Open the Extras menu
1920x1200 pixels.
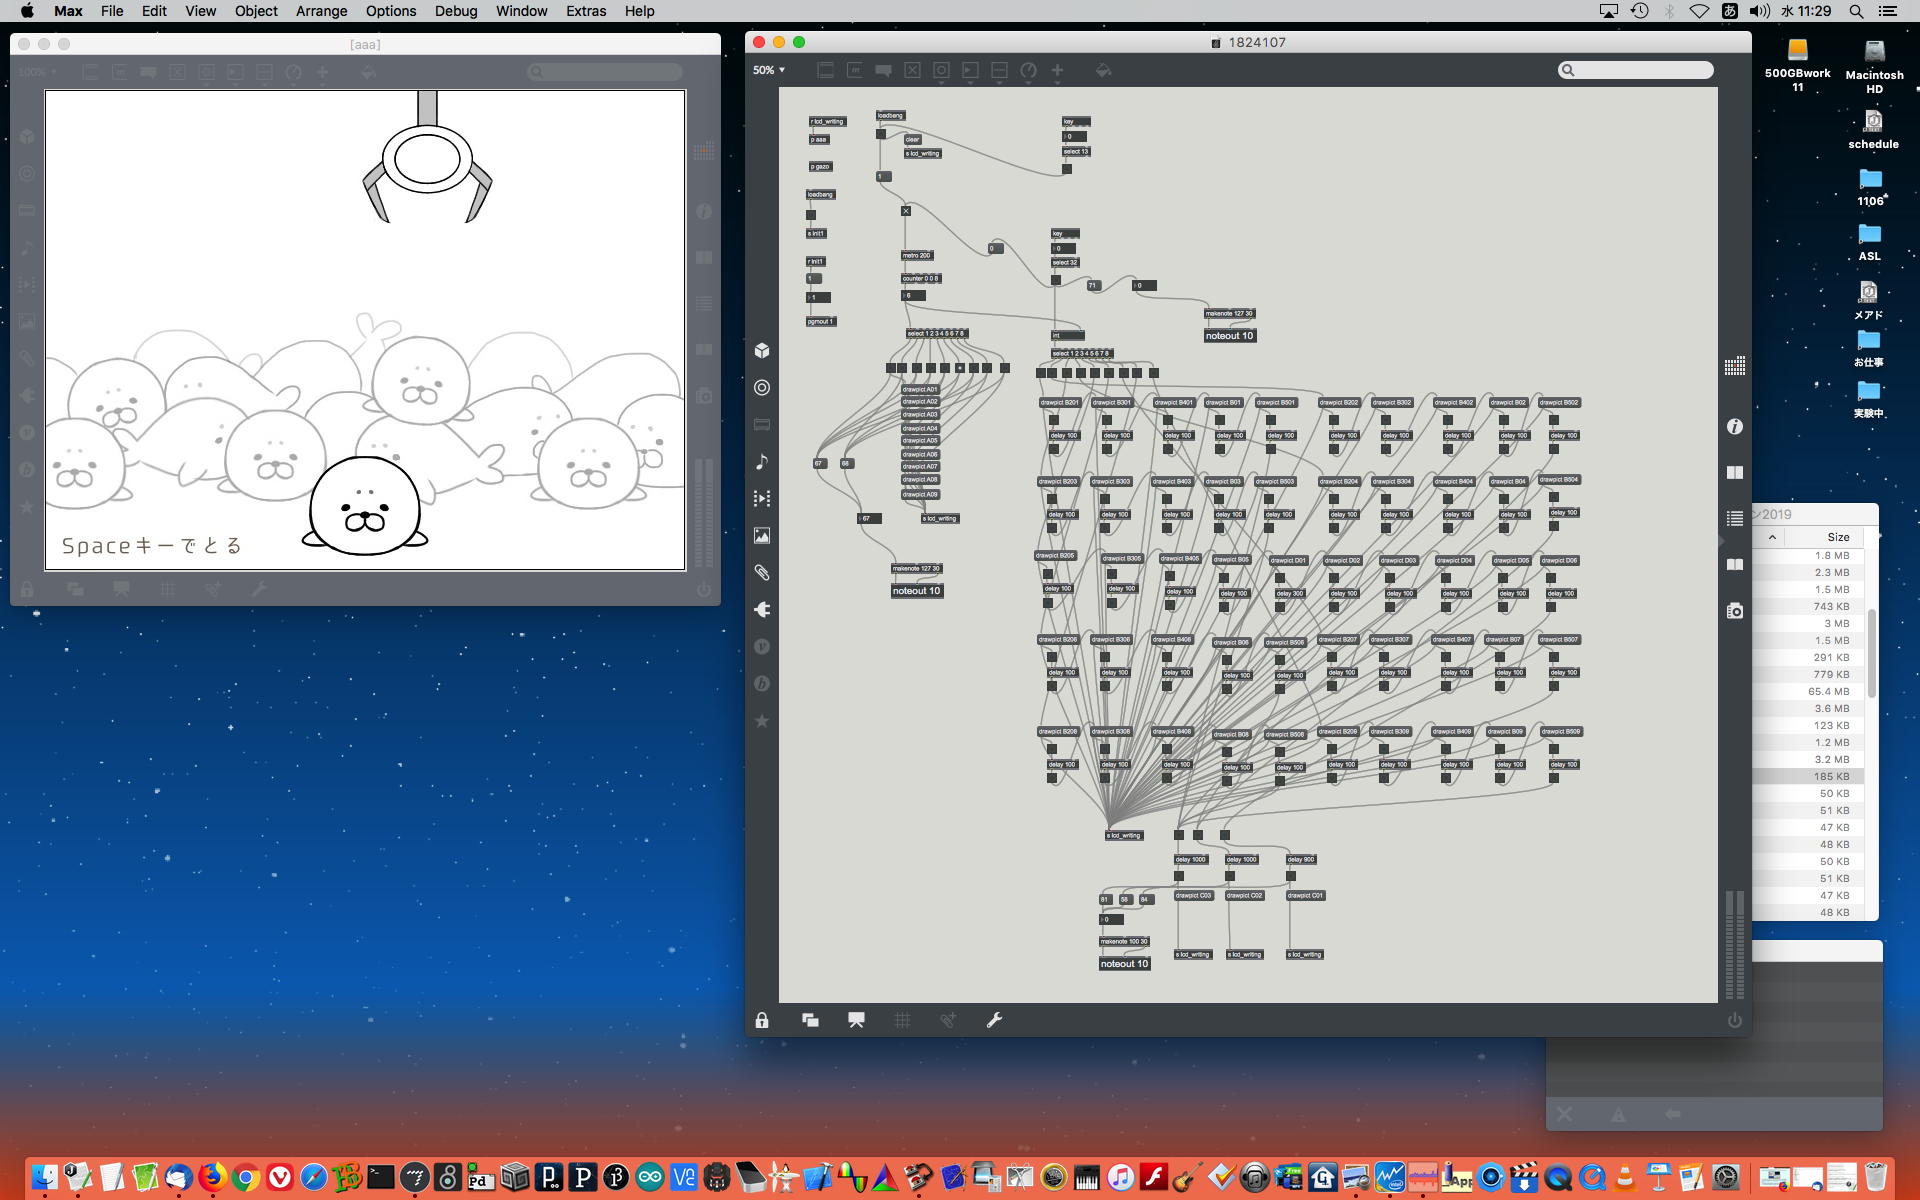click(x=585, y=11)
